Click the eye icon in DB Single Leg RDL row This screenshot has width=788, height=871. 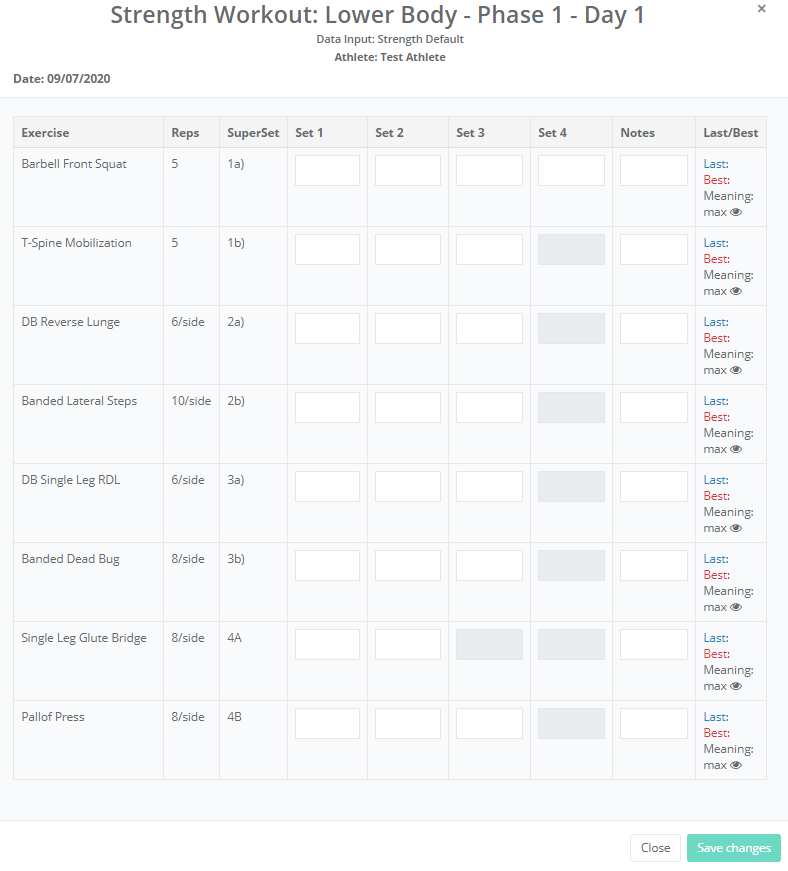[736, 528]
